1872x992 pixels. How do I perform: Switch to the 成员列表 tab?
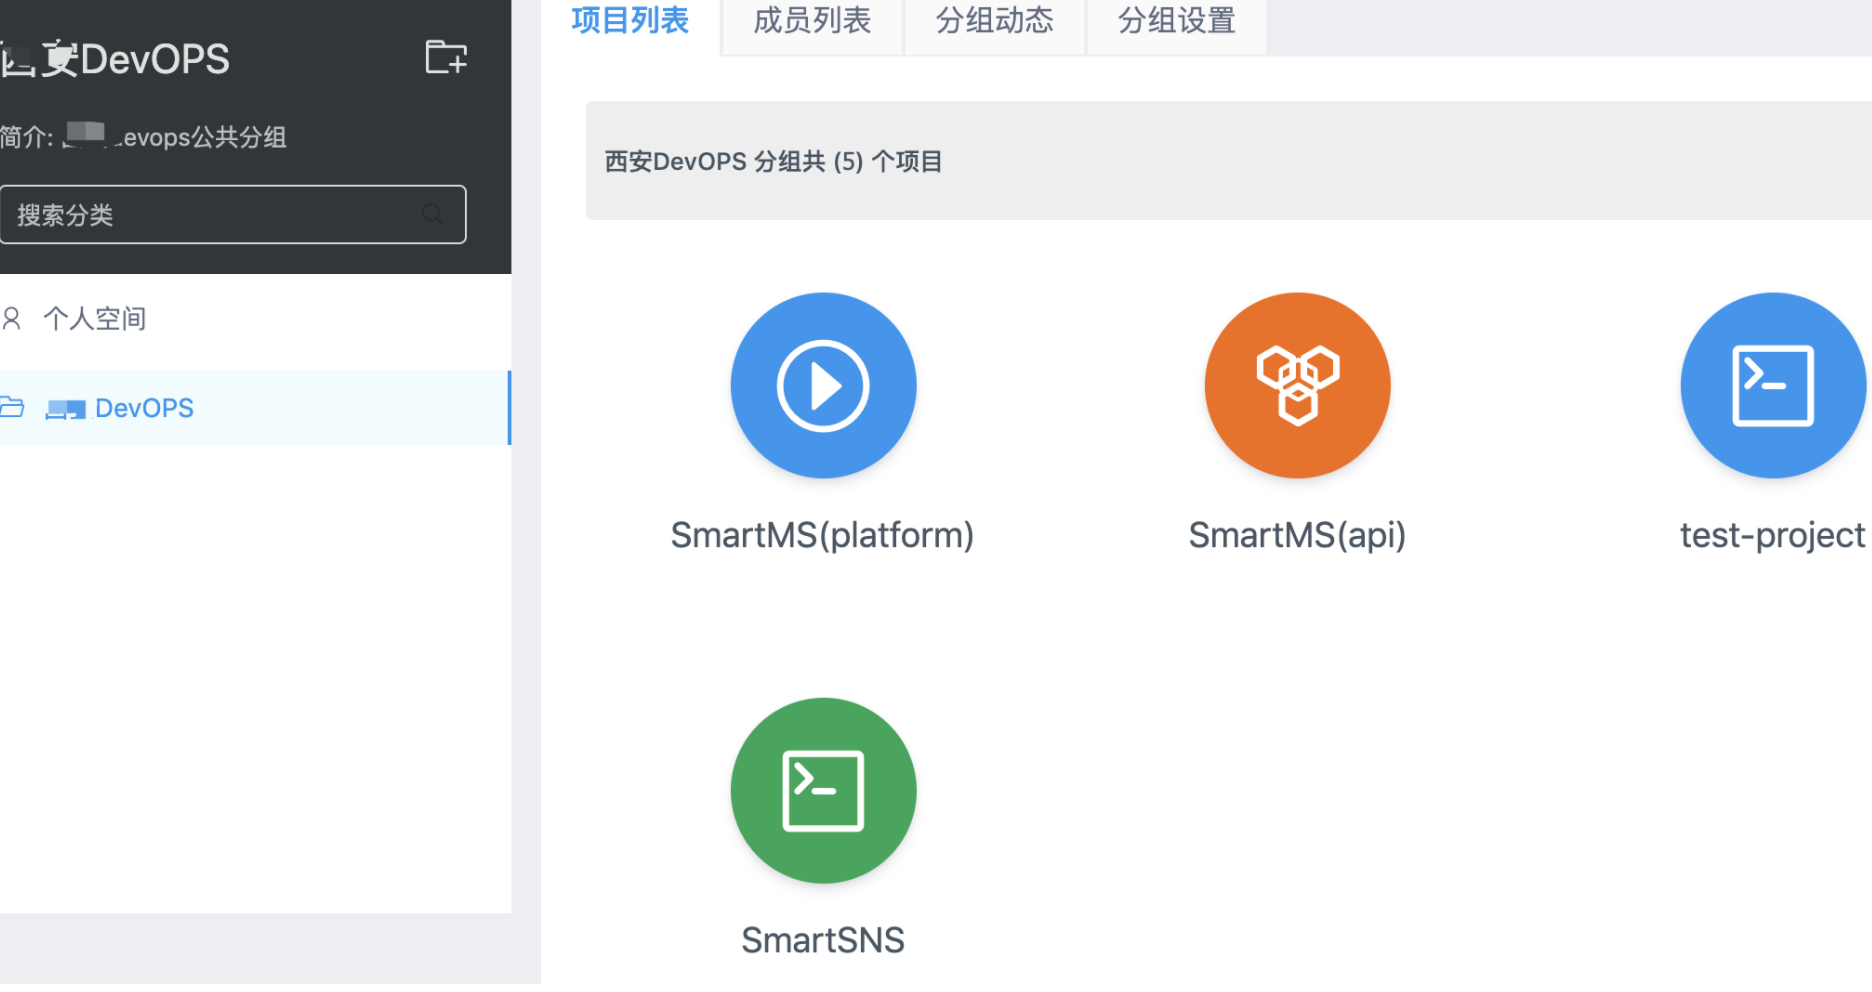pyautogui.click(x=812, y=20)
